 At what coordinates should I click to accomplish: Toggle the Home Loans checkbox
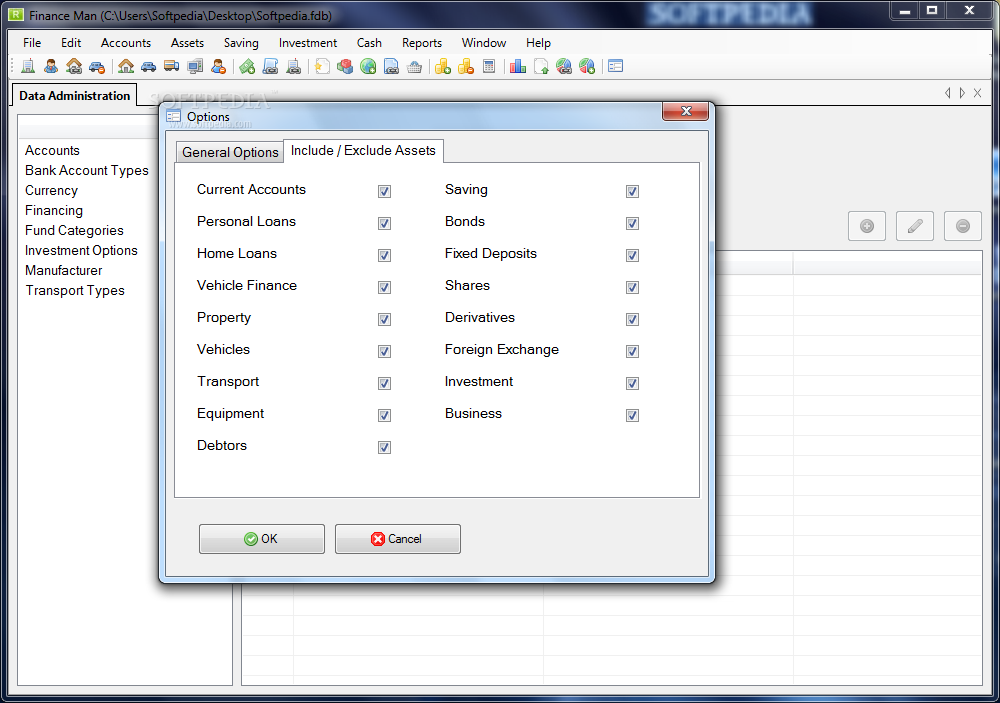384,255
